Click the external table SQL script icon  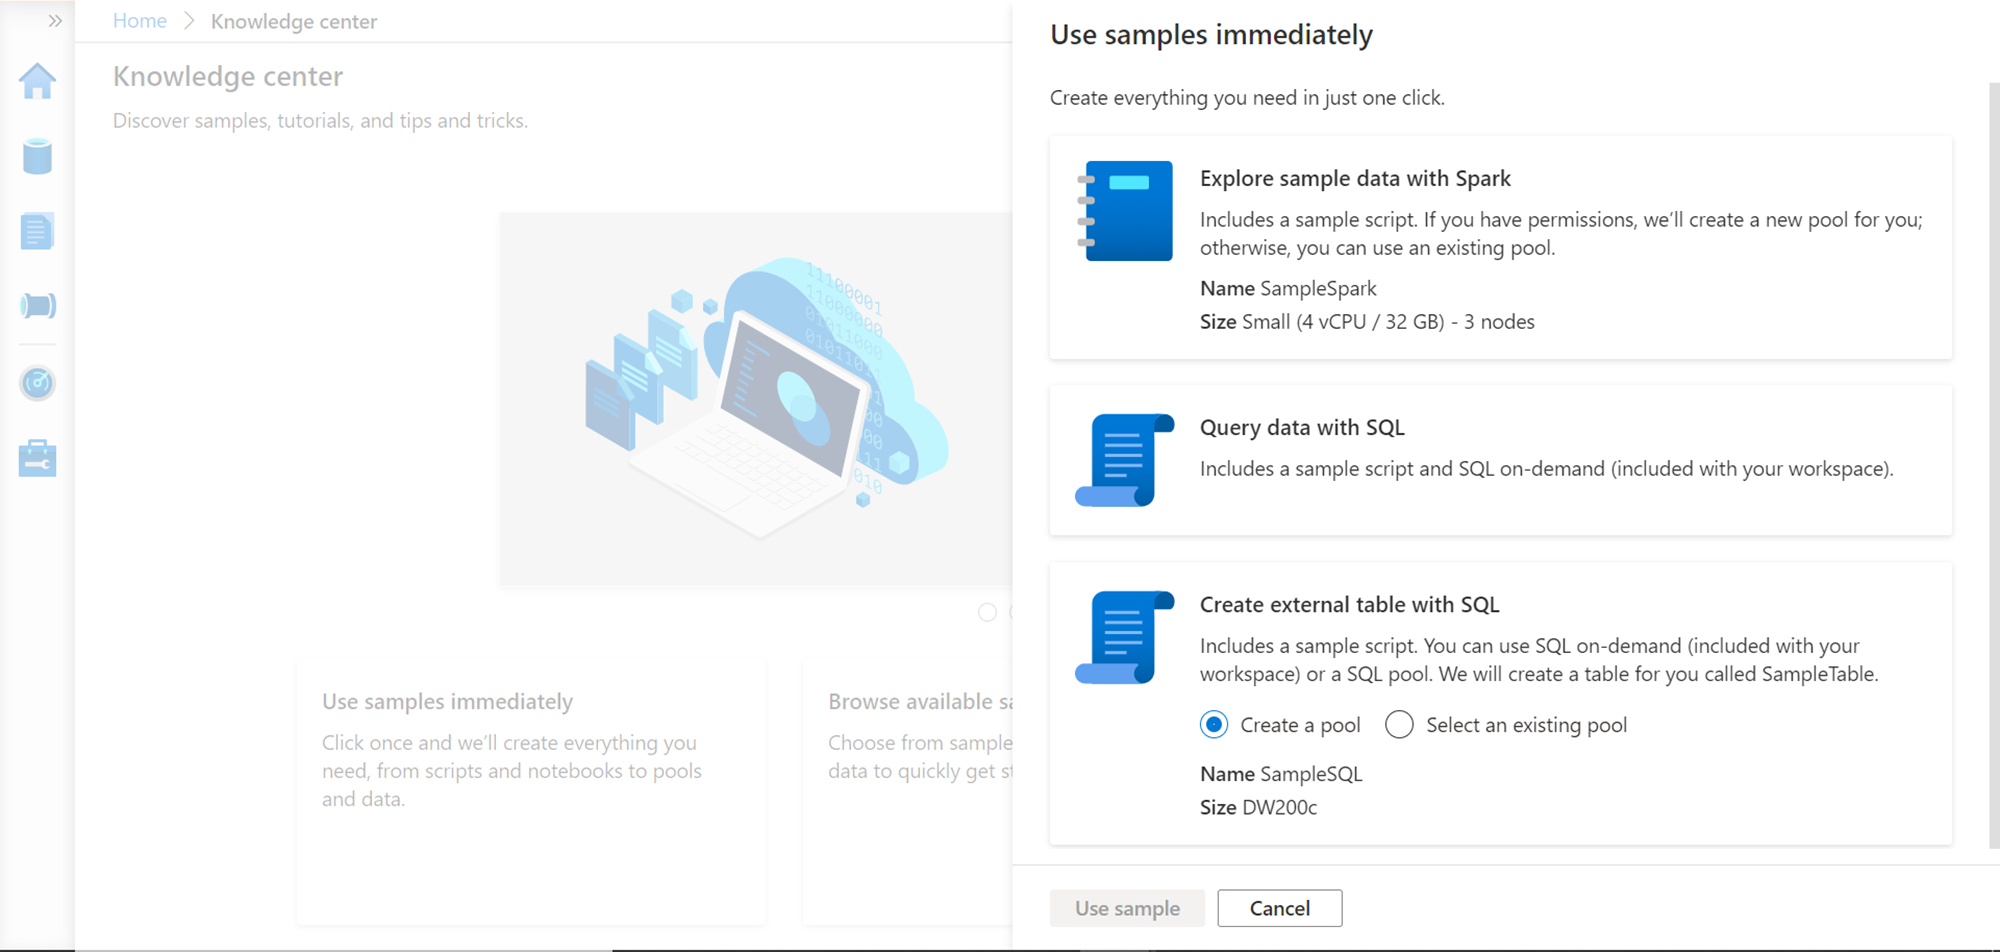(1124, 637)
